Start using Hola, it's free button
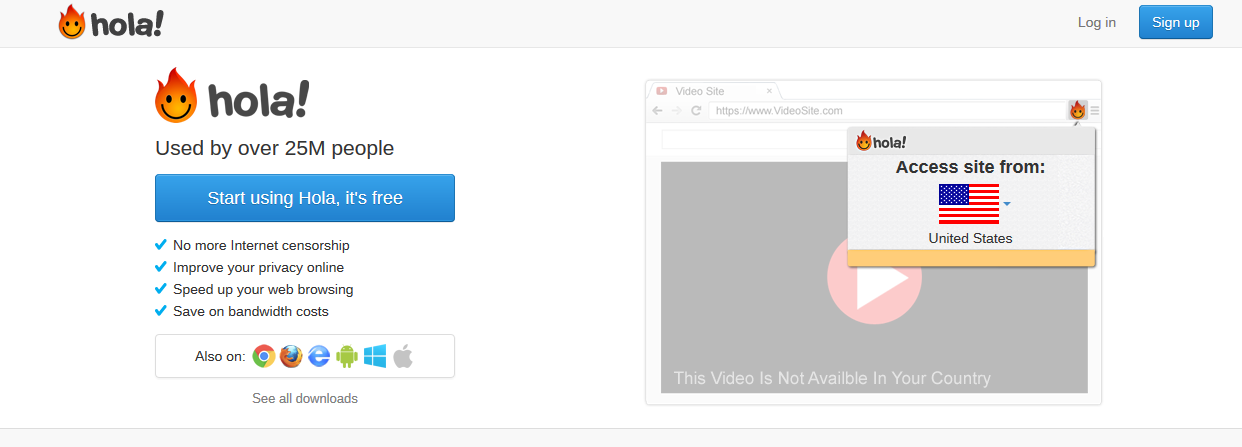The height and width of the screenshot is (447, 1242). 305,198
